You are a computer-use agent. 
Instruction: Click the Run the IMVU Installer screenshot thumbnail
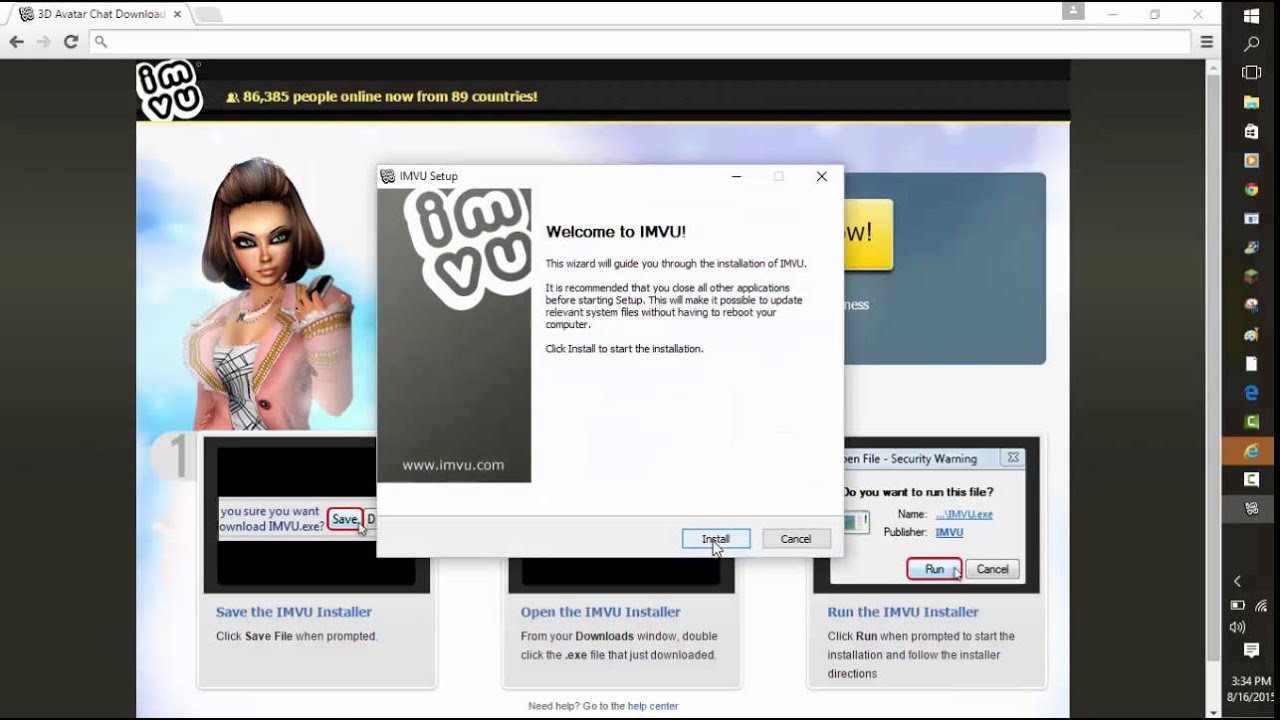(x=926, y=515)
